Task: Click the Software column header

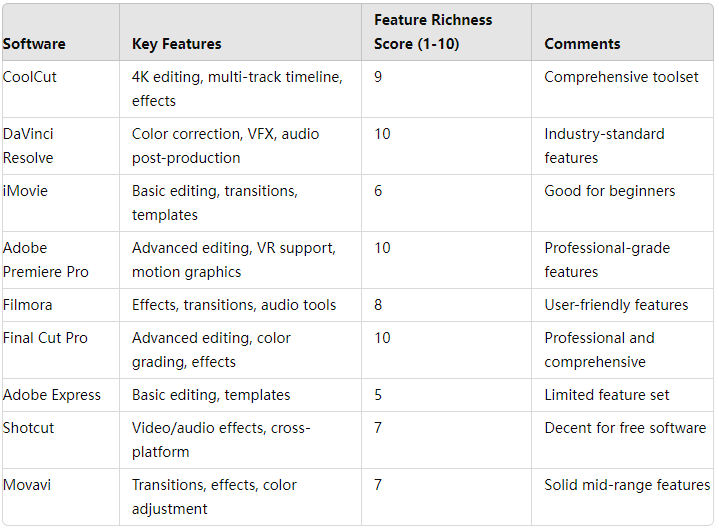Action: [x=34, y=44]
